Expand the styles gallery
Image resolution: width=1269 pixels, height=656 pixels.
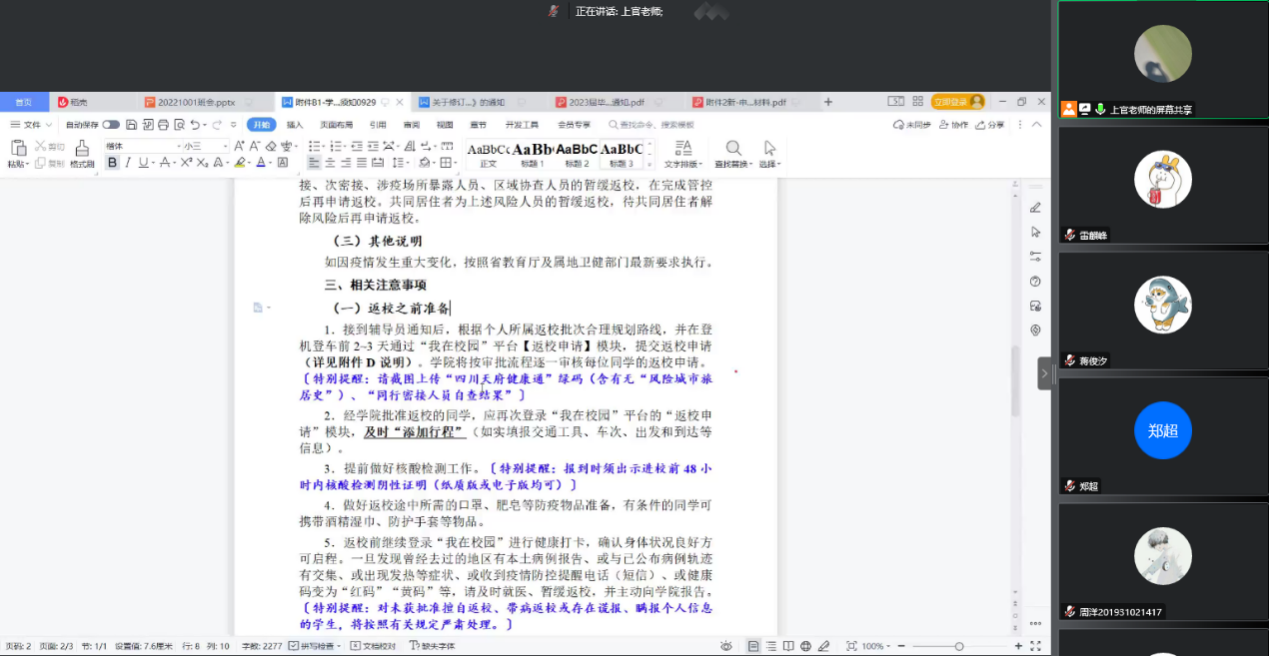(x=650, y=163)
